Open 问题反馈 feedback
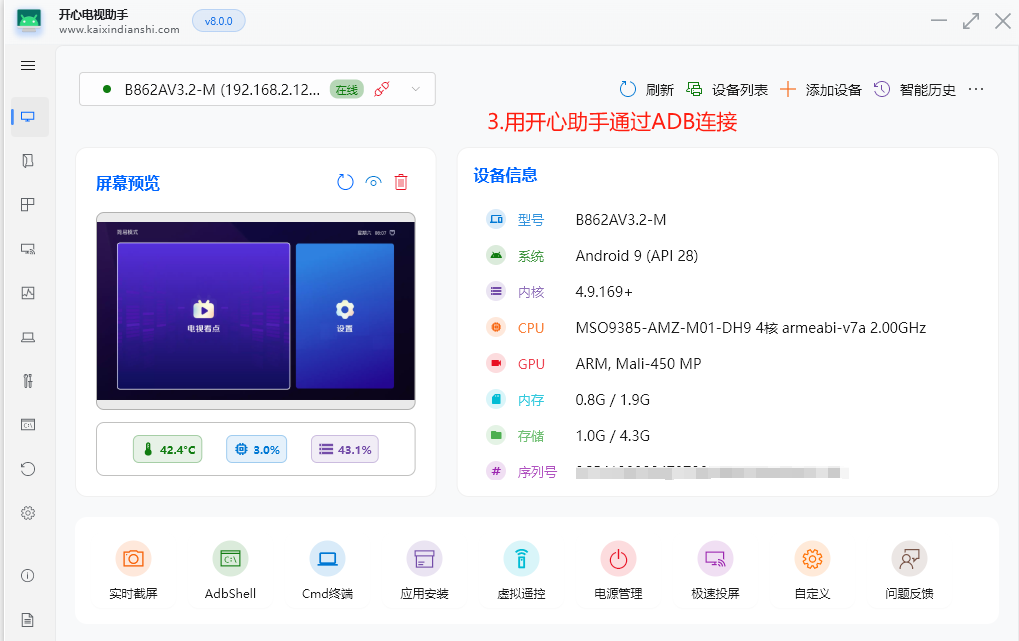 (x=909, y=571)
